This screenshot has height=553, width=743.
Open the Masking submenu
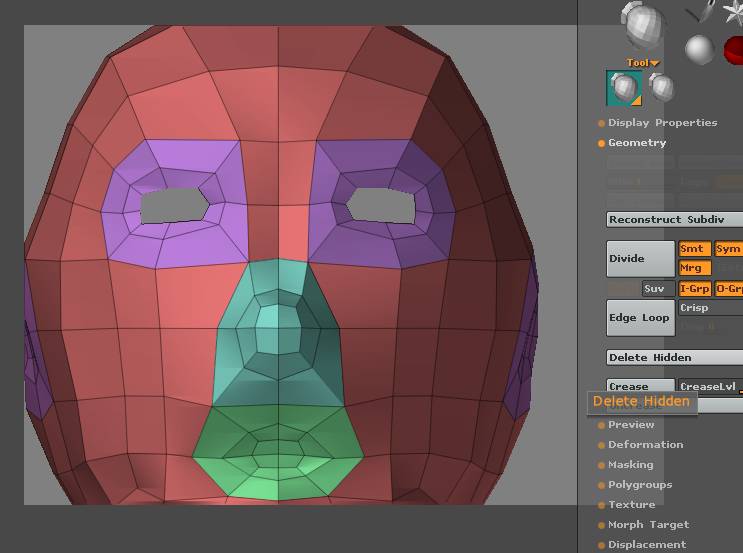coord(630,465)
